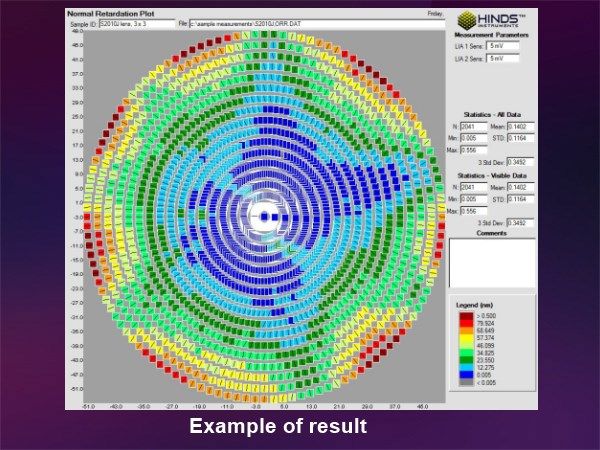600x450 pixels.
Task: Select 3 Std Dev field under Visible Data
Action: click(x=520, y=222)
